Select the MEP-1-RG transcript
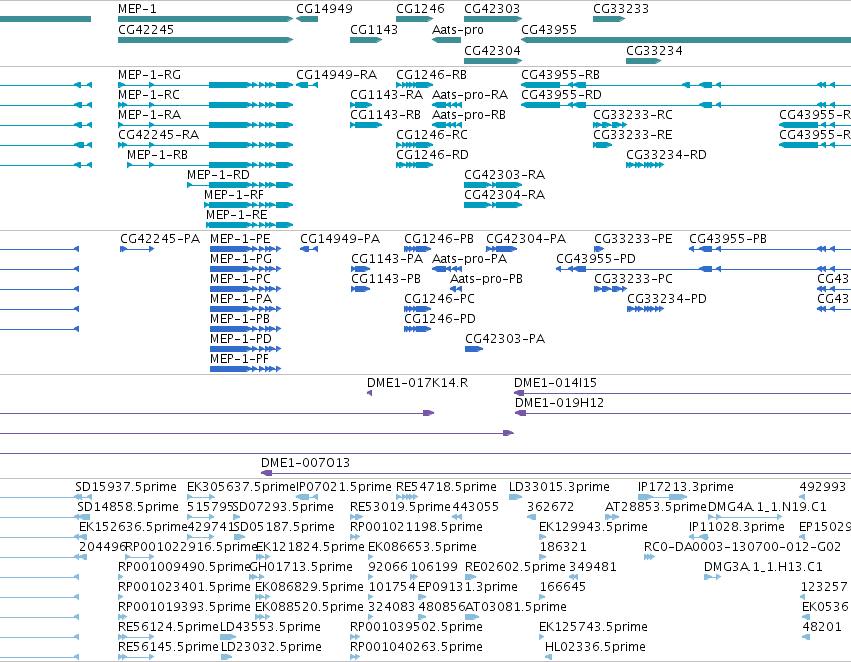The image size is (851, 662). (205, 85)
